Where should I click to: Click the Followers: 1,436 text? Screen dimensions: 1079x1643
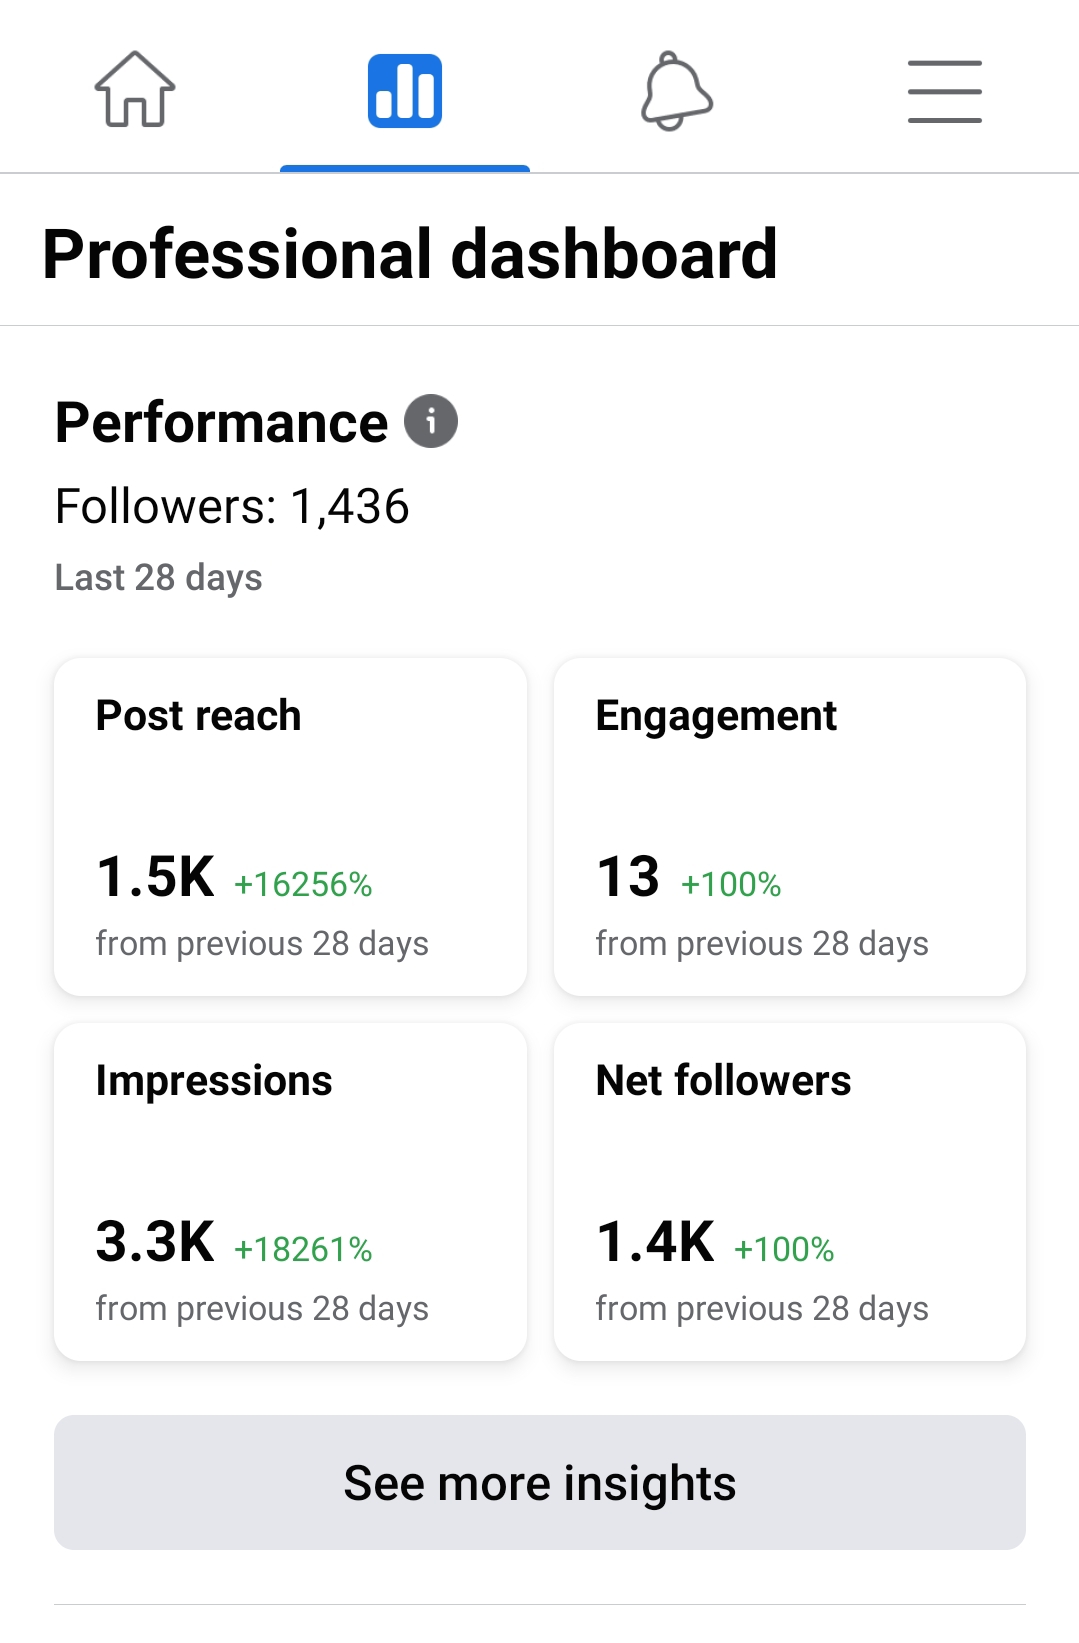(232, 506)
